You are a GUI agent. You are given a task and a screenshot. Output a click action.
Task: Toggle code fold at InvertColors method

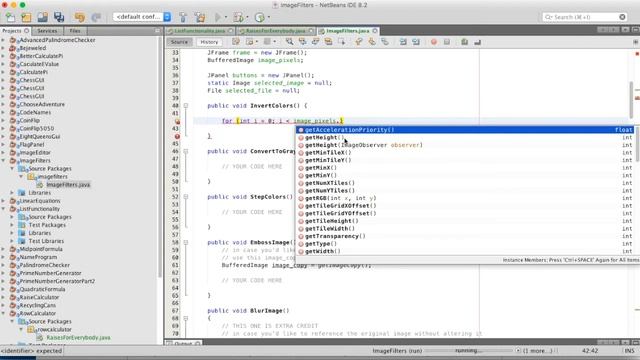point(186,106)
